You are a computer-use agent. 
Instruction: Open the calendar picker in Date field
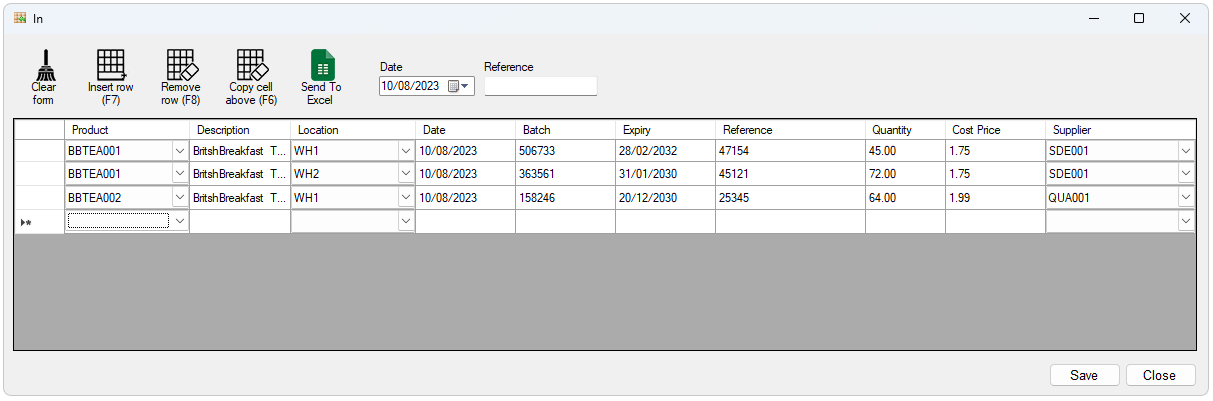(x=456, y=87)
